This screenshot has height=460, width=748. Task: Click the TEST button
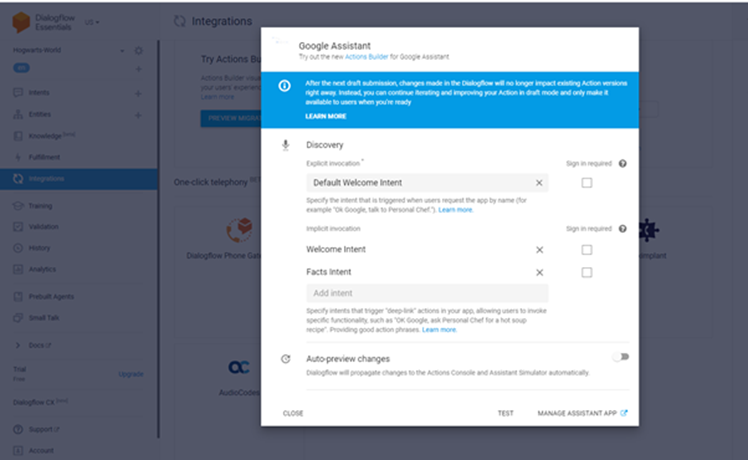pyautogui.click(x=505, y=413)
